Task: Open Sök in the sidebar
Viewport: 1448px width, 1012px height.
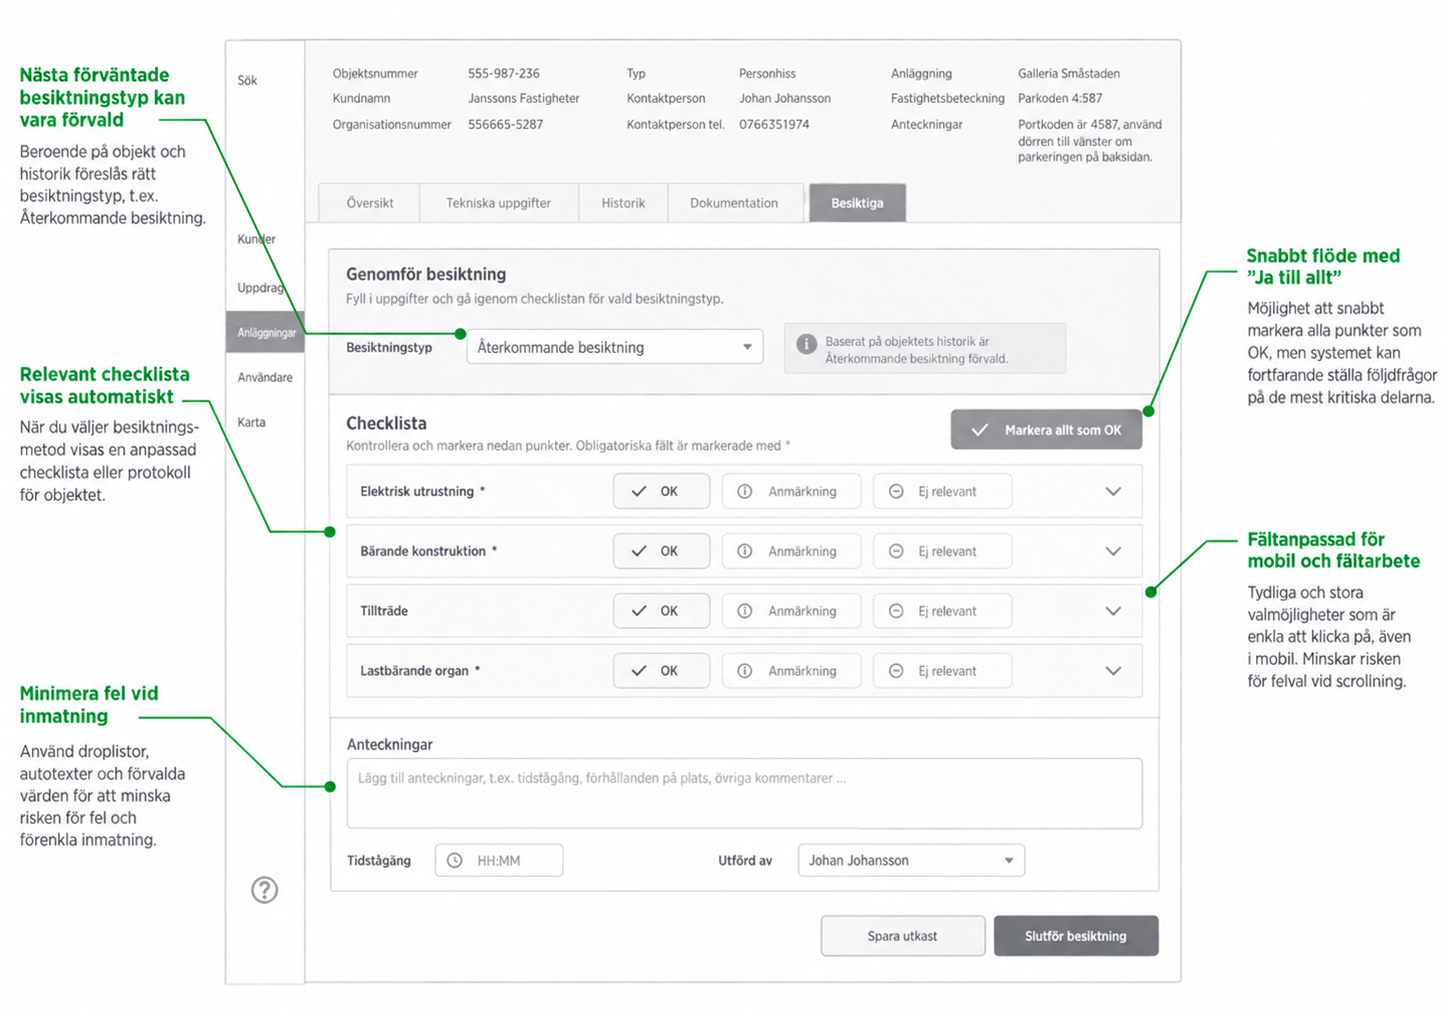Action: (247, 80)
